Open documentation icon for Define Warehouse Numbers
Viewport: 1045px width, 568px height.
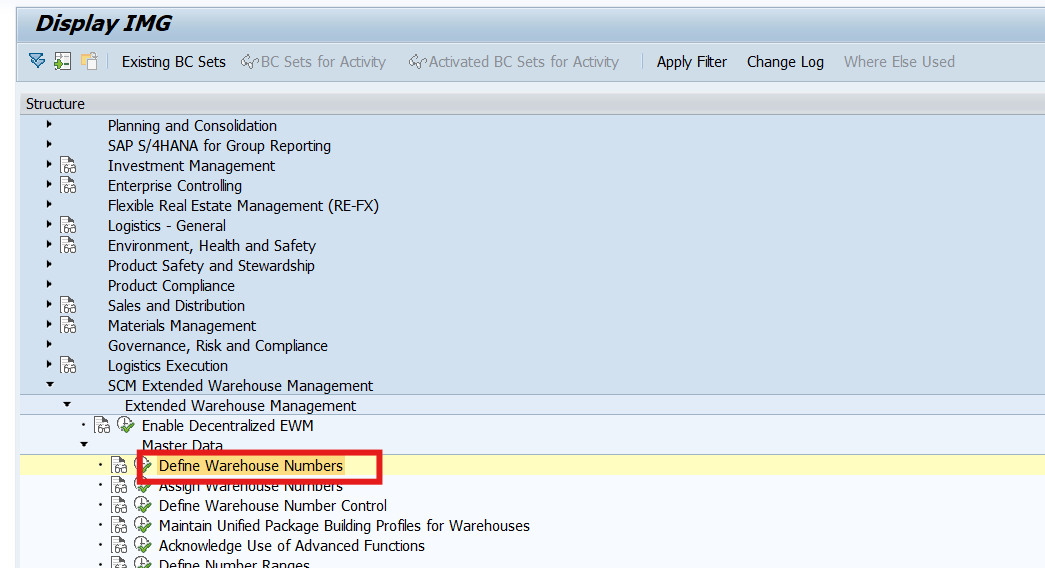pyautogui.click(x=119, y=465)
